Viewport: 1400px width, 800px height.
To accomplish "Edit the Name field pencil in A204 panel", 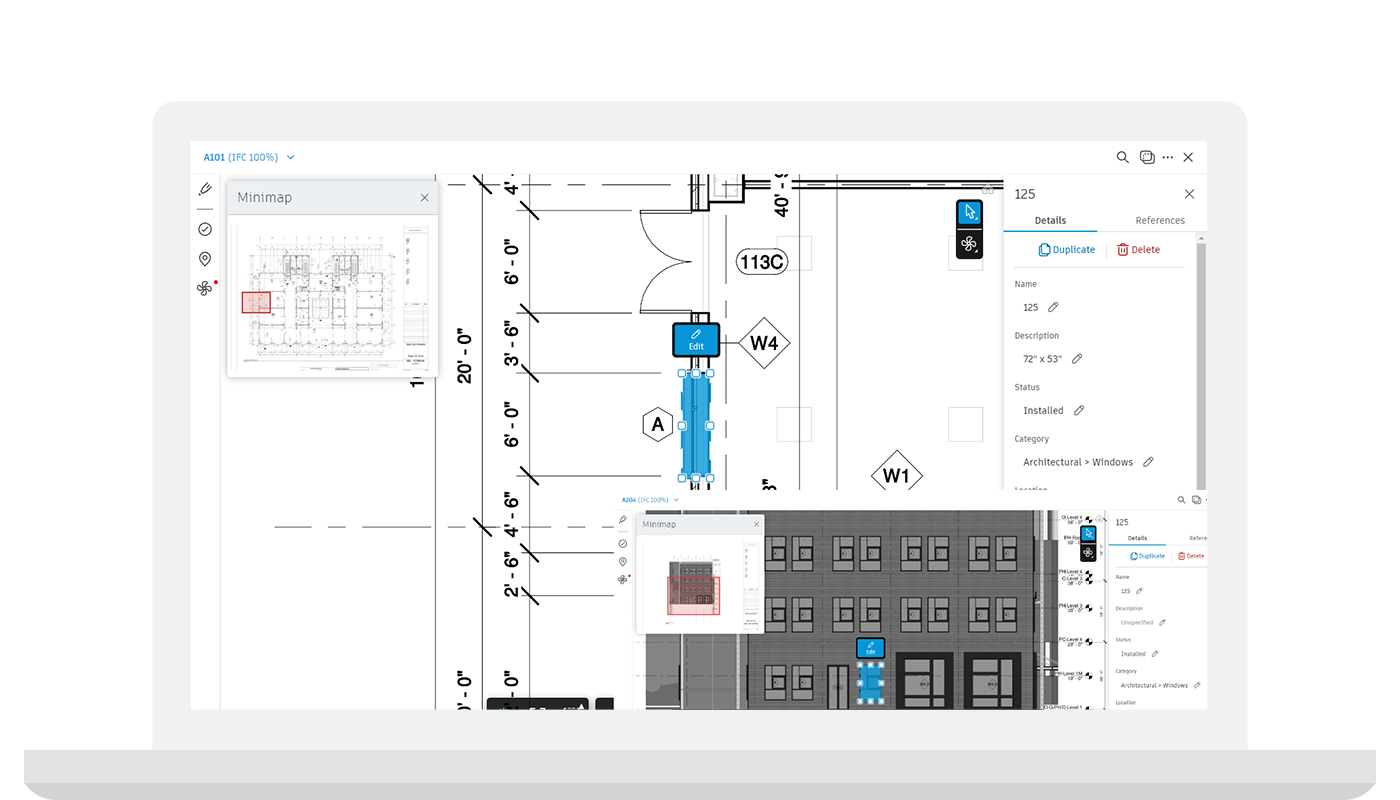I will 1139,591.
